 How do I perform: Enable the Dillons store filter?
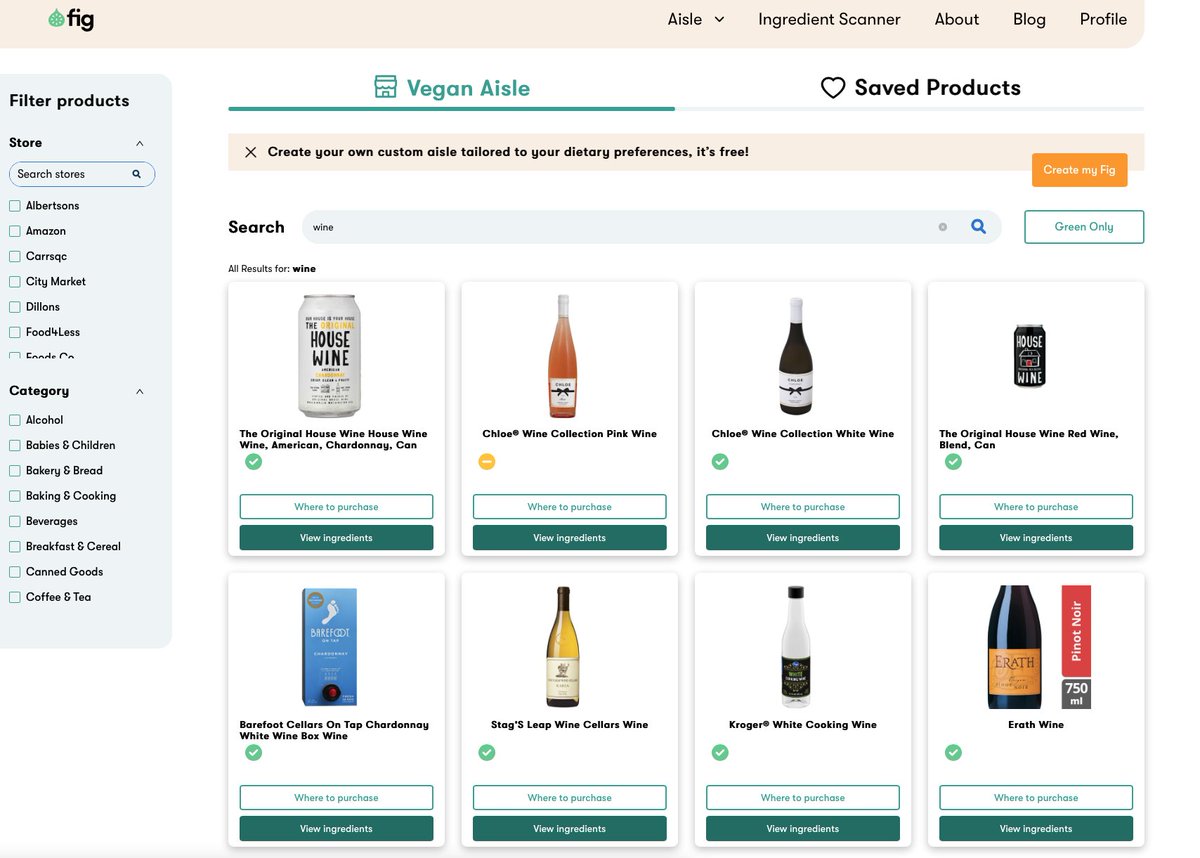[15, 307]
